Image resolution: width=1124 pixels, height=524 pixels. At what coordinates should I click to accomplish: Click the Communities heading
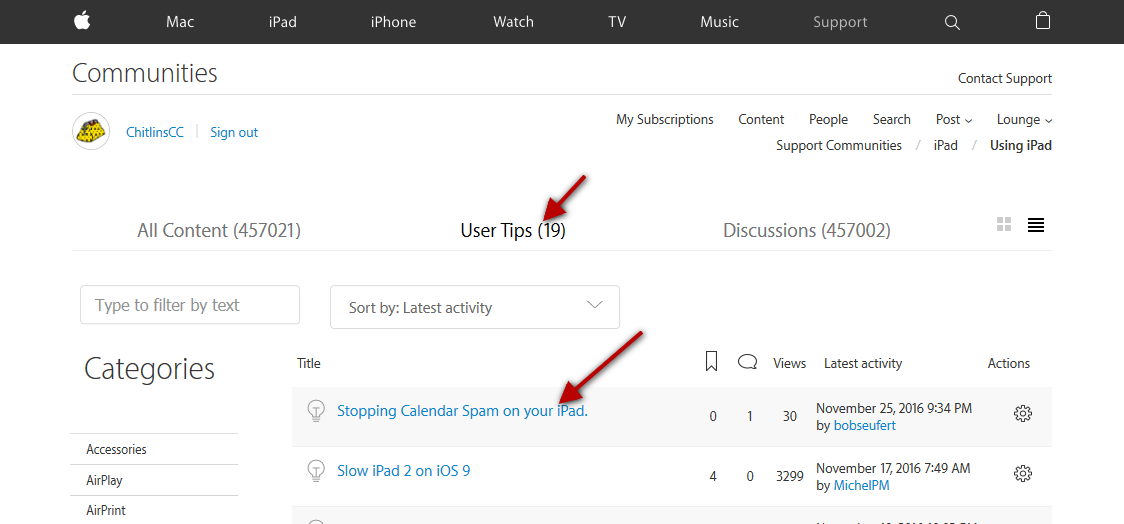point(145,72)
